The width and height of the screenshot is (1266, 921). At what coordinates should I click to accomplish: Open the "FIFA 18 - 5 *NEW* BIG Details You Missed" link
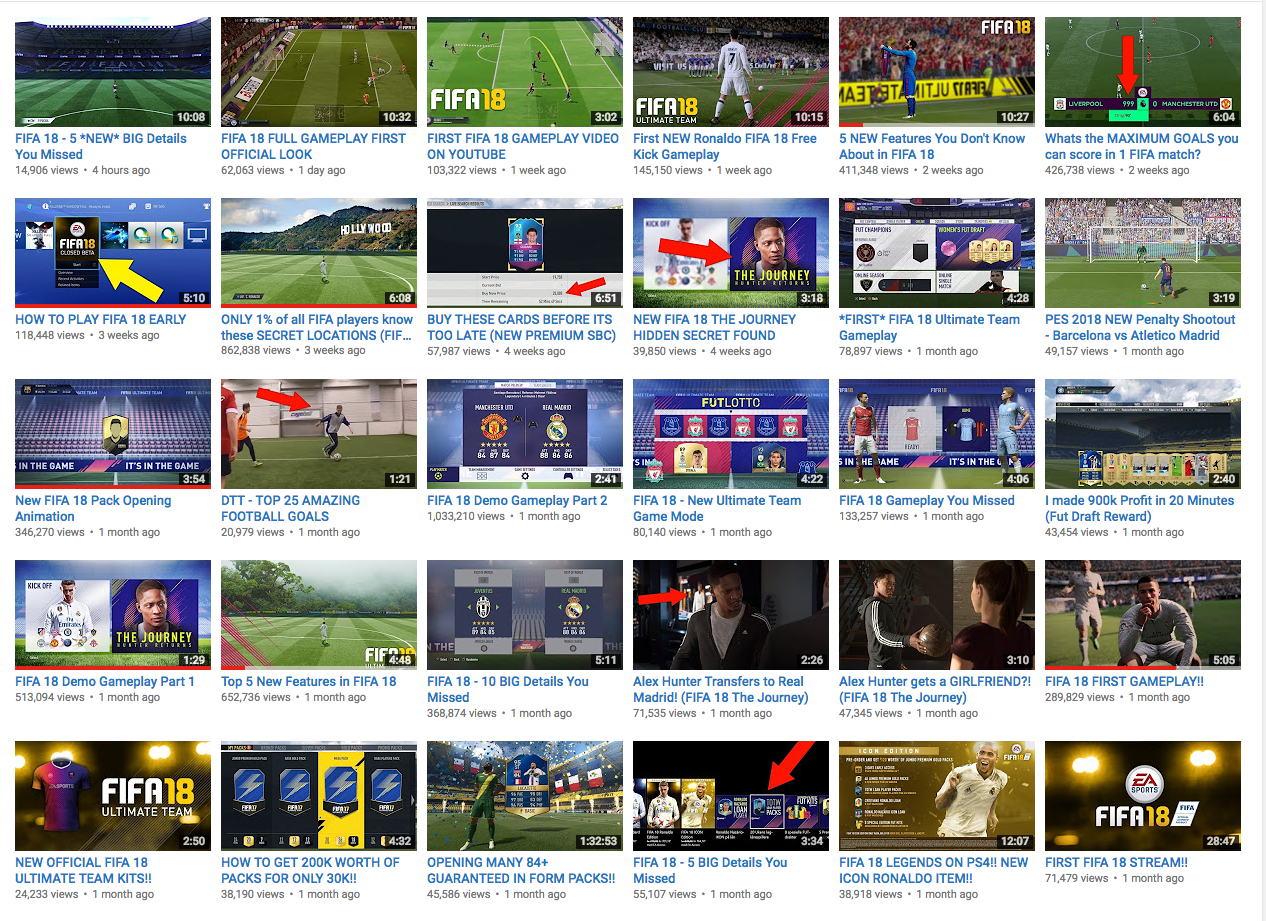(x=99, y=146)
